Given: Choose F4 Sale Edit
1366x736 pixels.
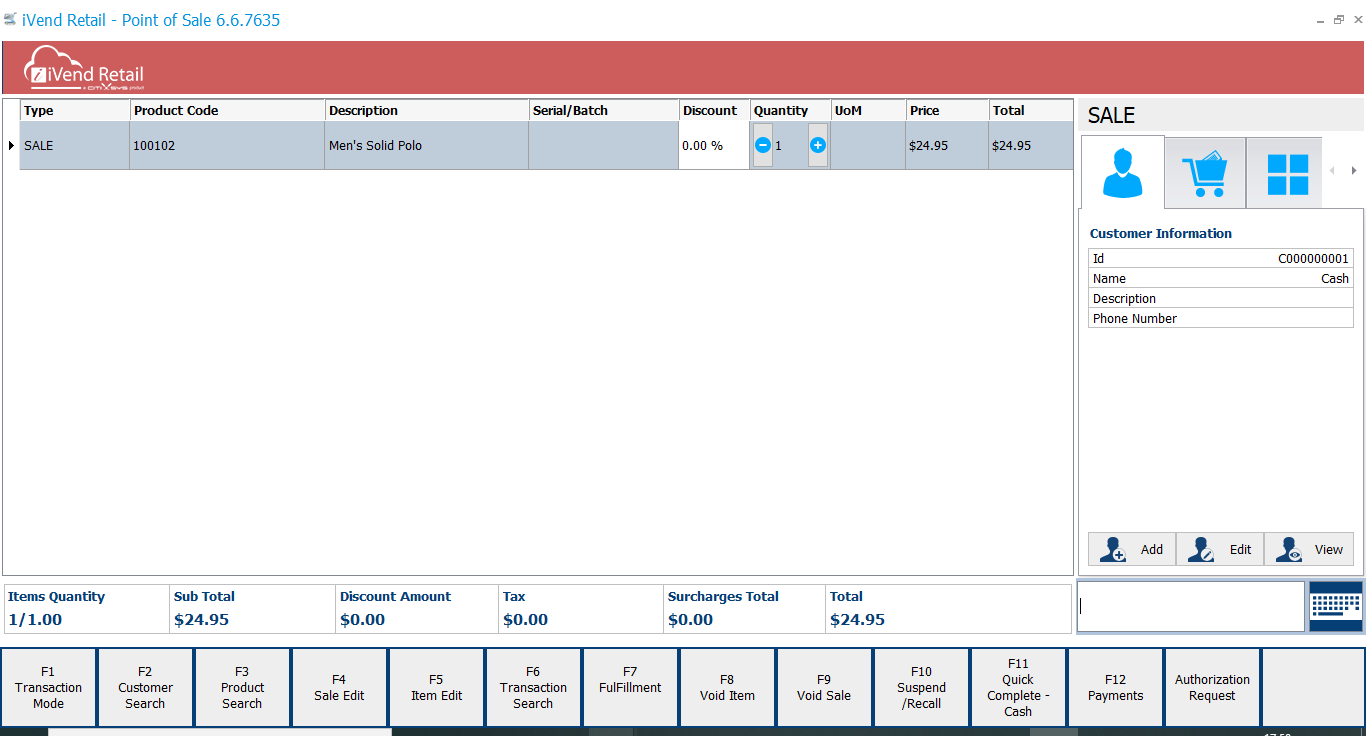Looking at the screenshot, I should (x=340, y=688).
